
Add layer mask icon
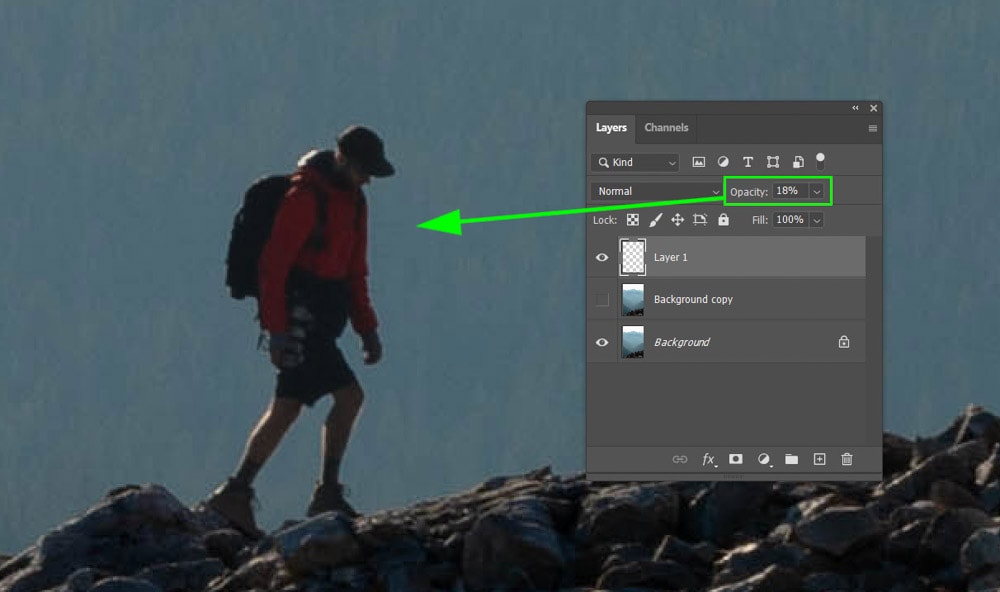(735, 459)
